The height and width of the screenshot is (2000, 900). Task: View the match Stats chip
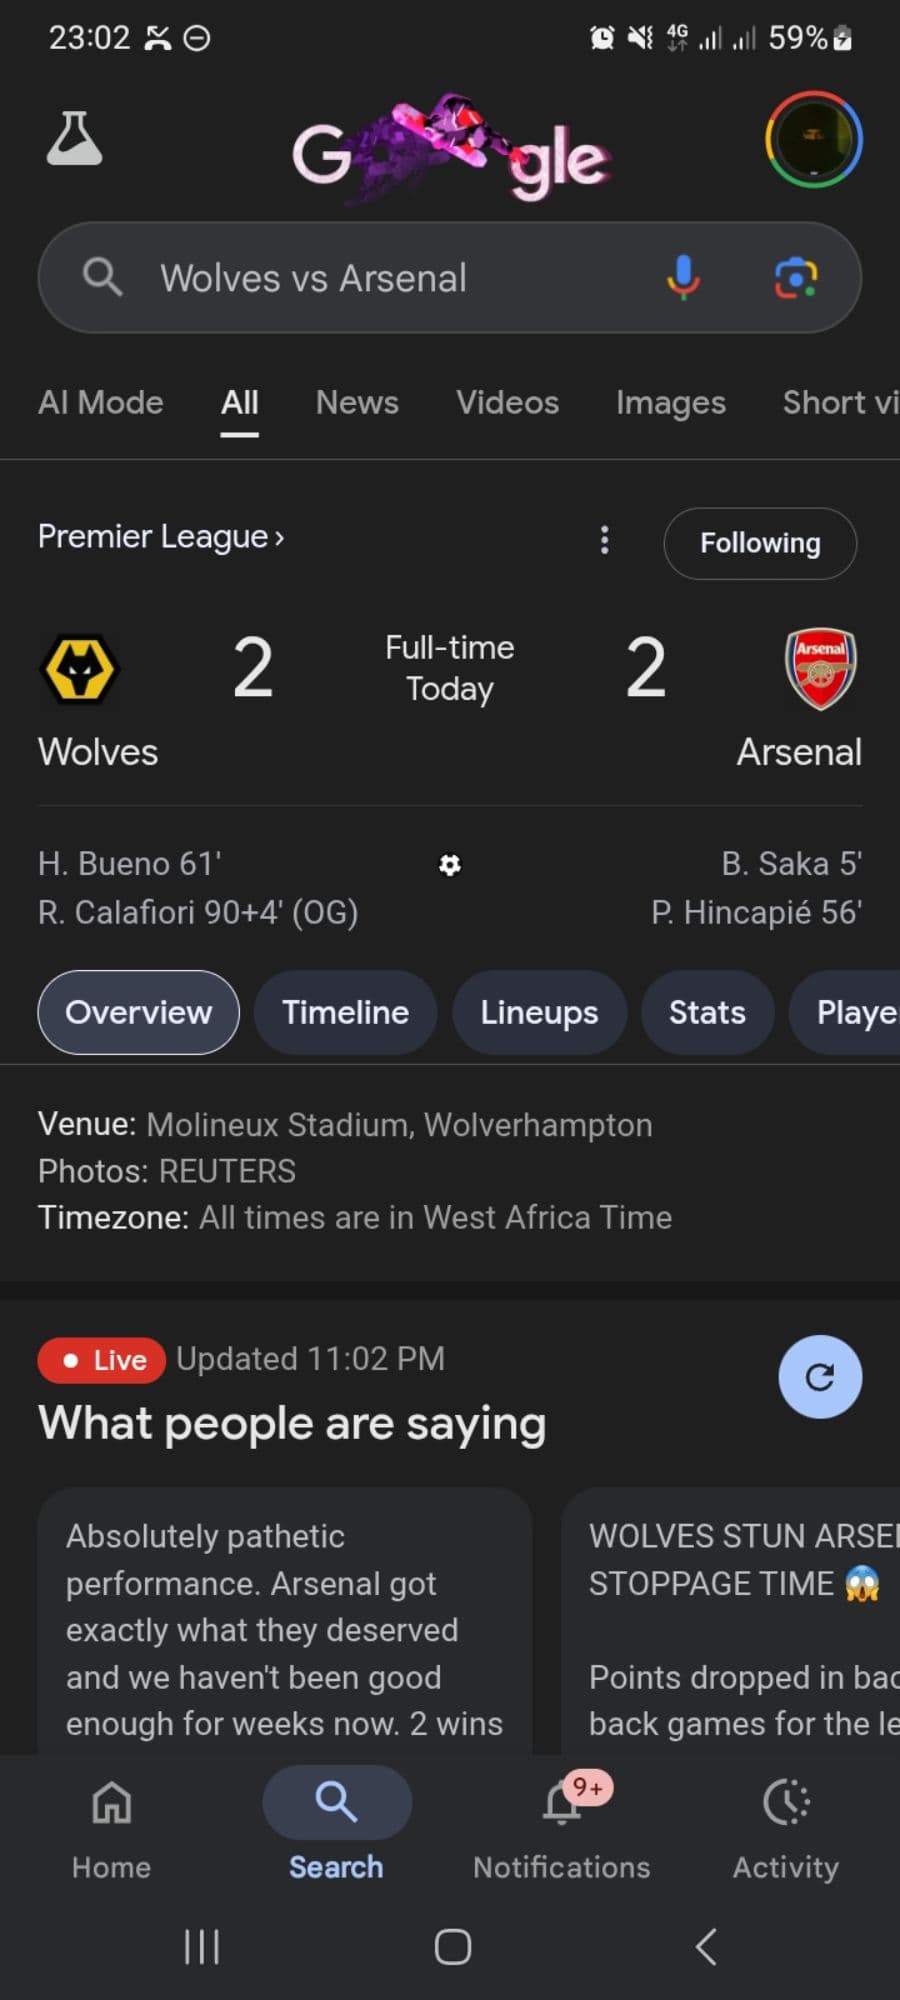[x=707, y=1012]
